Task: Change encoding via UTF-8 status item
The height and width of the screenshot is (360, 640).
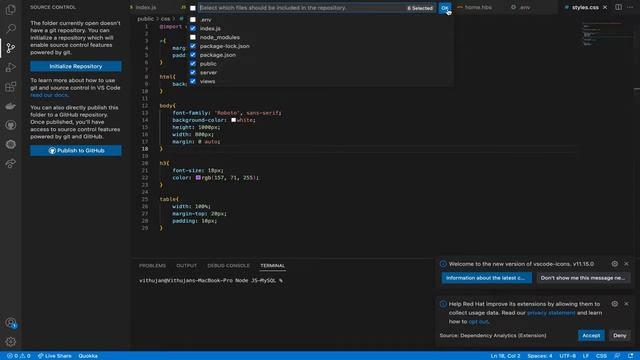Action: [x=567, y=356]
